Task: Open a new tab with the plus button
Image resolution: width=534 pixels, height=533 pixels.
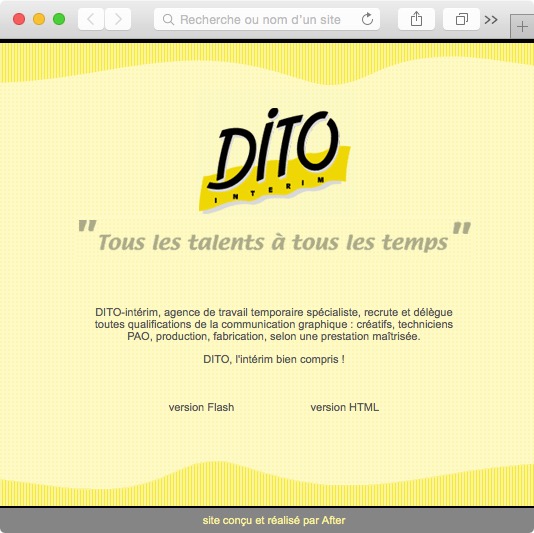Action: tap(522, 27)
